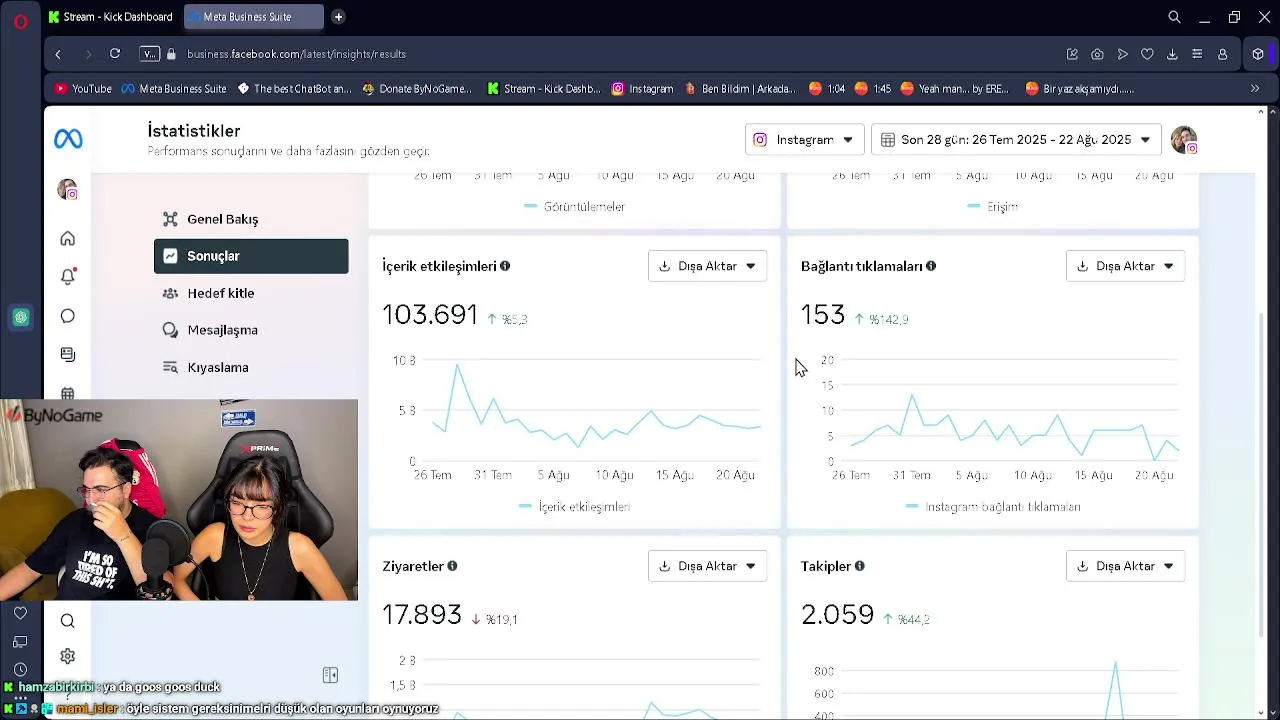The height and width of the screenshot is (720, 1280).
Task: Open the browser downloads panel
Action: tap(1172, 54)
